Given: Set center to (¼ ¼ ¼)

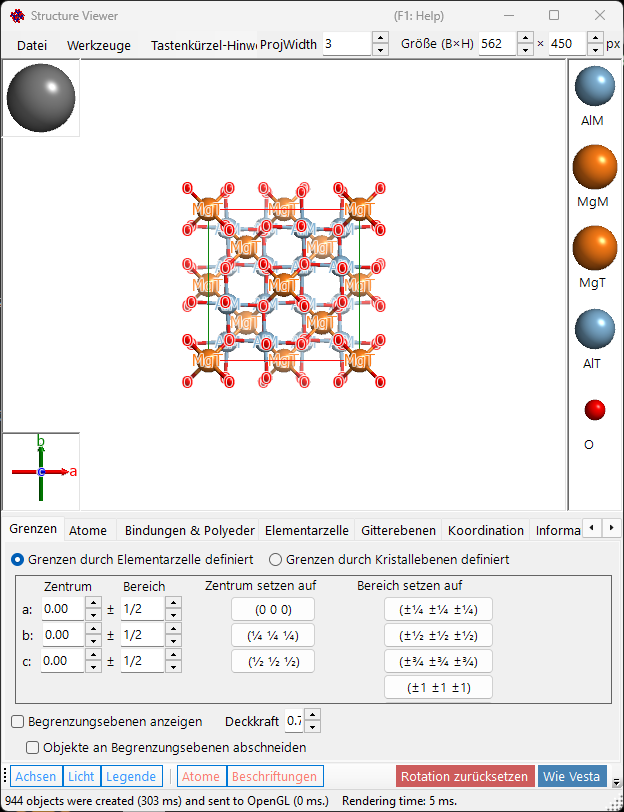Looking at the screenshot, I should [273, 635].
